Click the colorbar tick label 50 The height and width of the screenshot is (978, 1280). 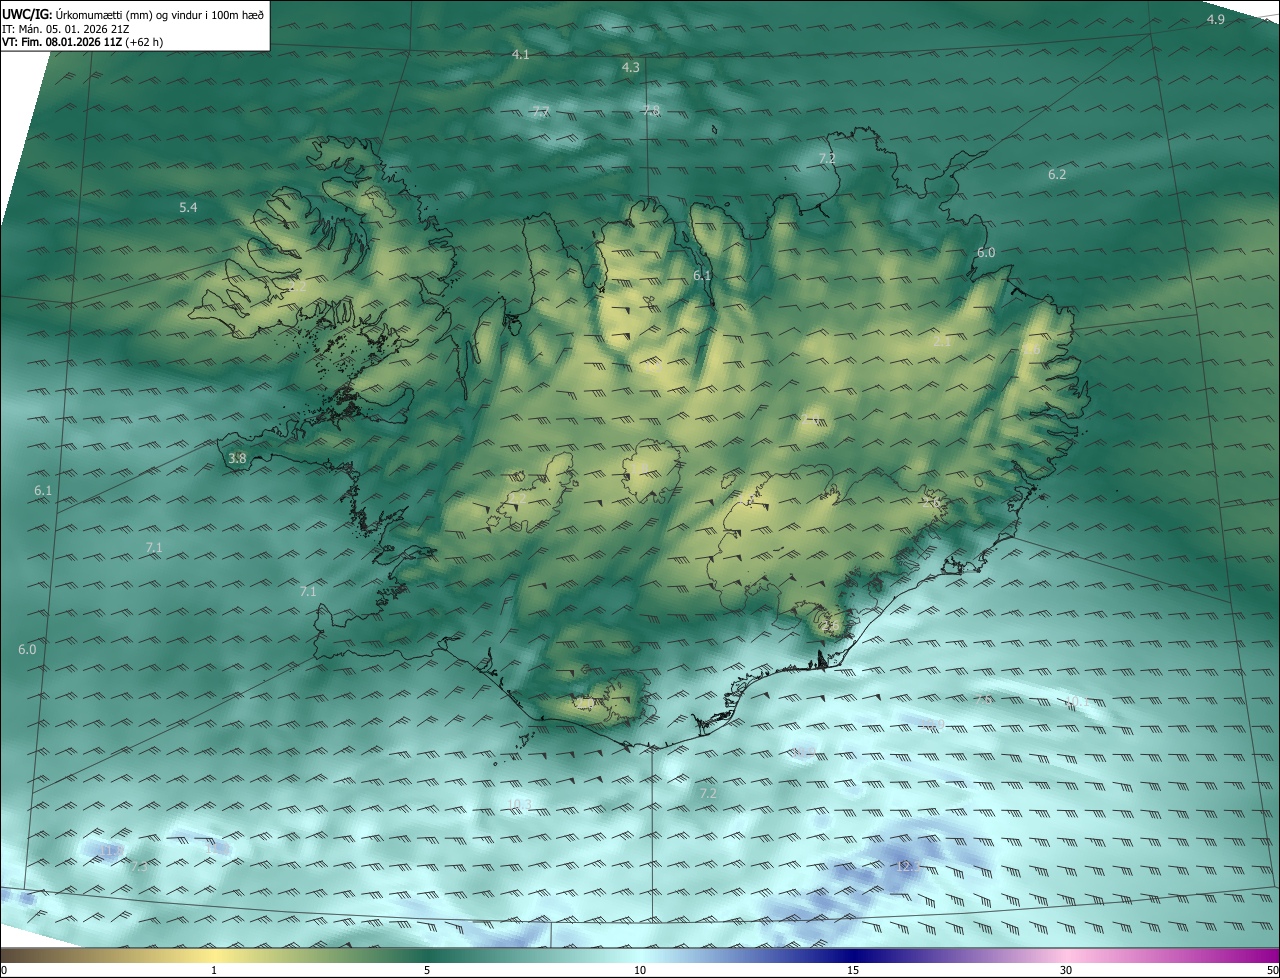[1273, 971]
